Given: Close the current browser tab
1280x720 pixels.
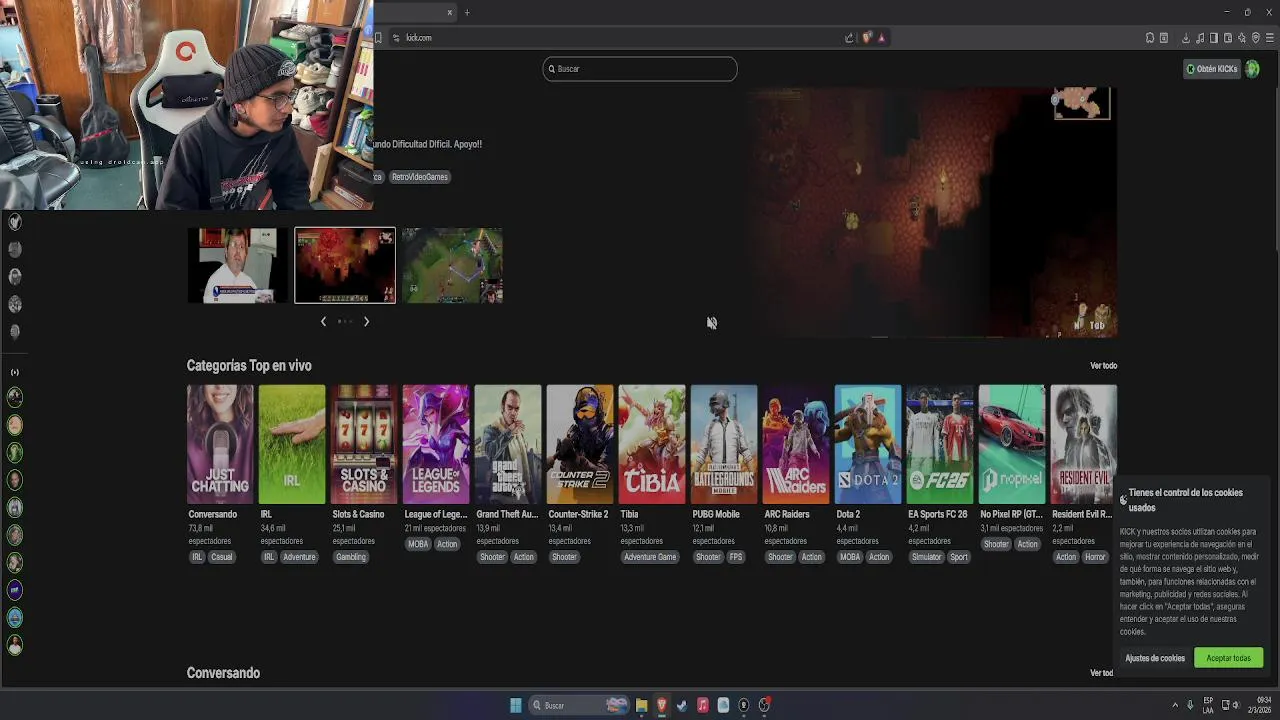Looking at the screenshot, I should (x=449, y=12).
